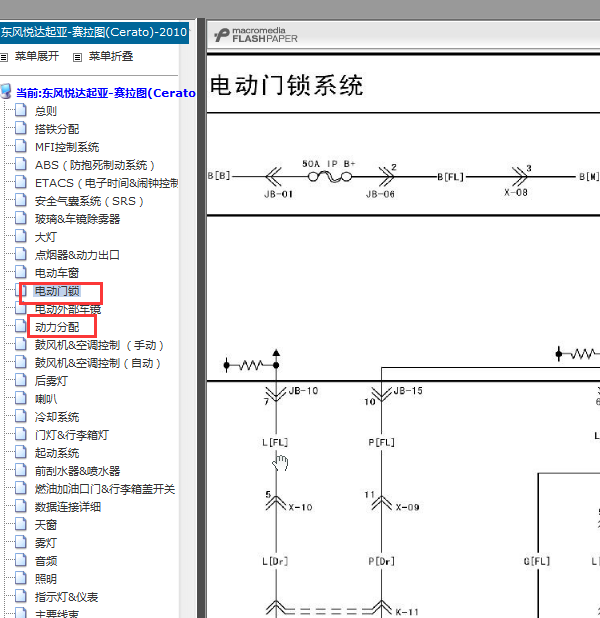Open 前刮水器&喷水器 entry
The image size is (600, 618).
tap(77, 471)
